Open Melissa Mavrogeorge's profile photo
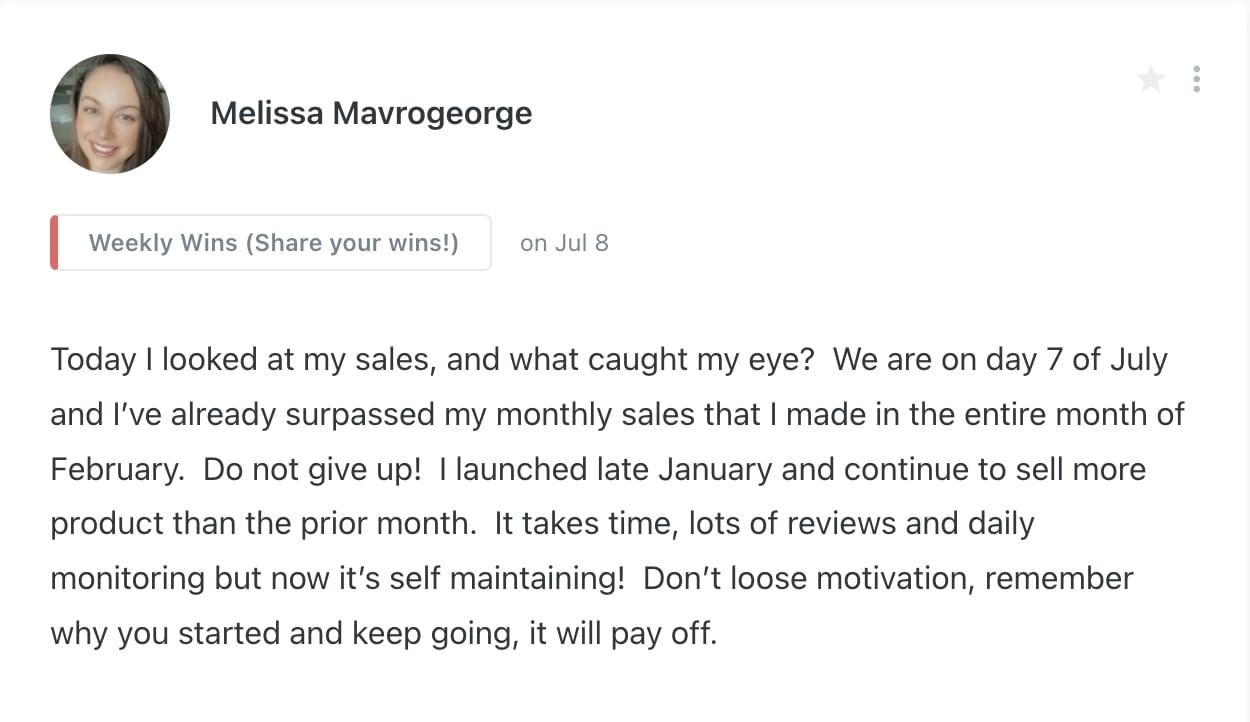Screen dimensions: 1250x722 pos(110,114)
